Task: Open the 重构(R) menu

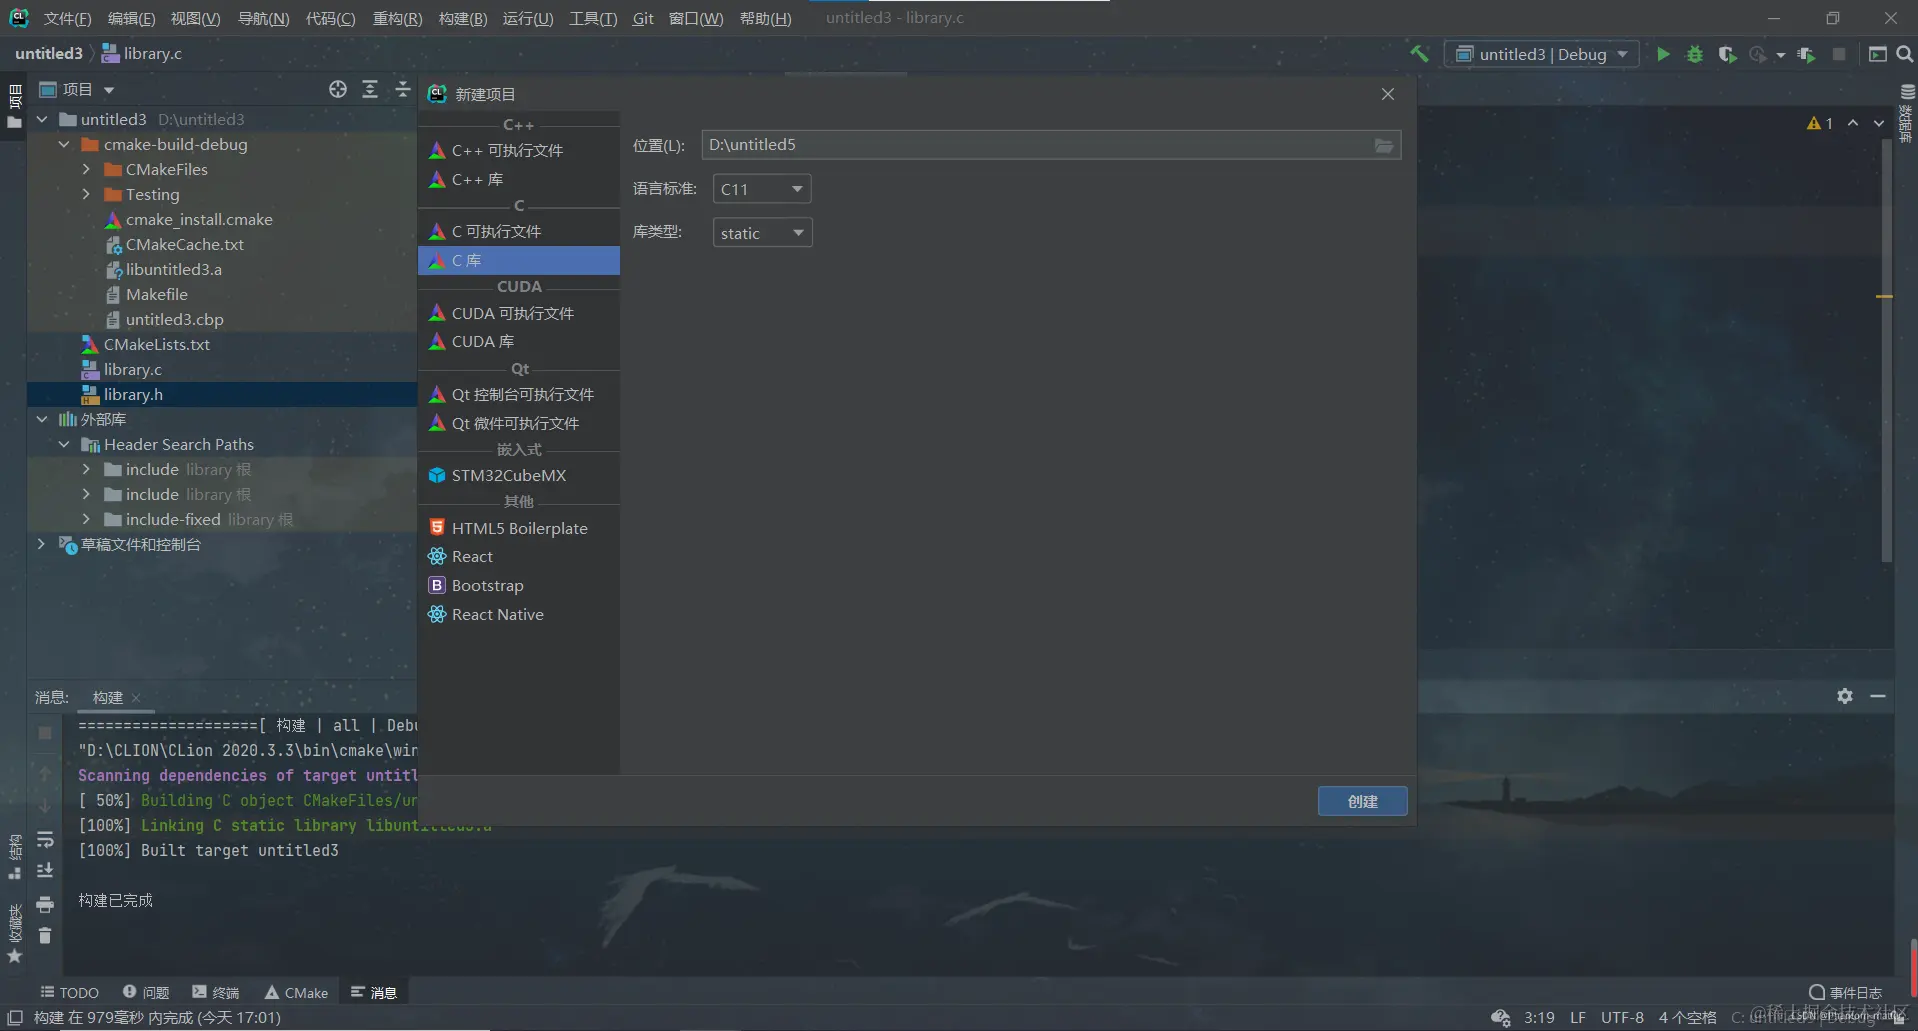Action: point(397,18)
